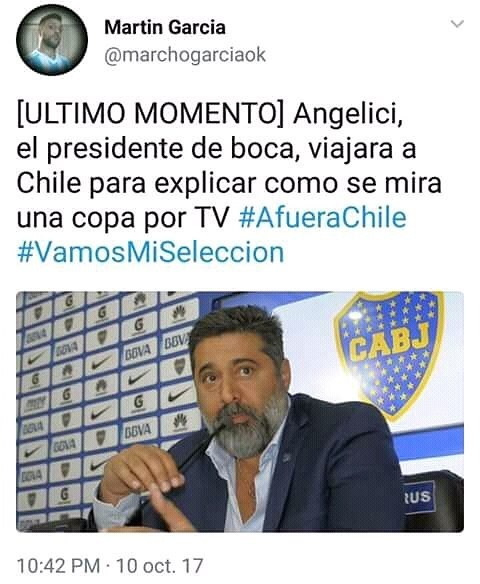Open the attached press conference photo
The image size is (480, 584).
click(x=240, y=411)
